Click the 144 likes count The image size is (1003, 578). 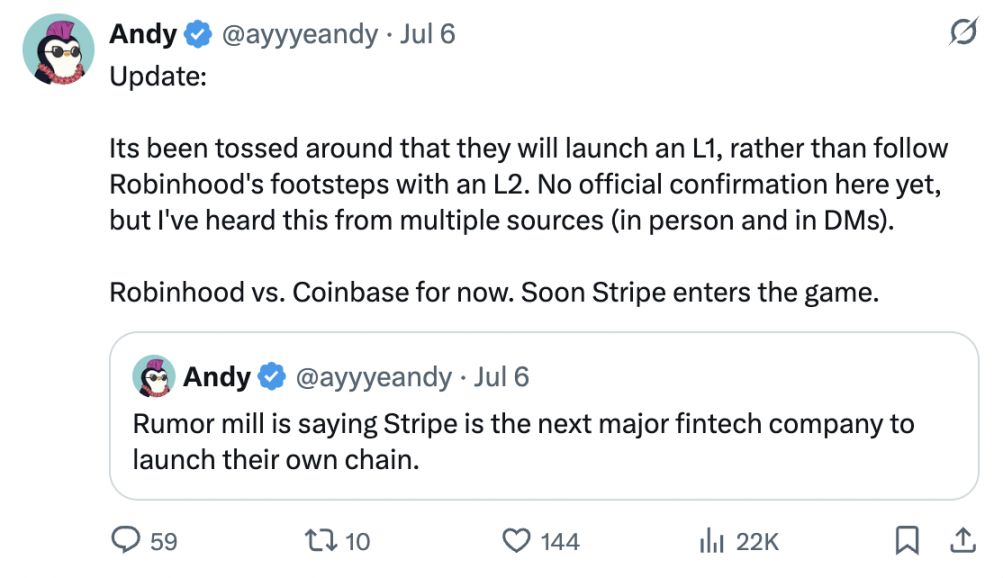(x=560, y=541)
